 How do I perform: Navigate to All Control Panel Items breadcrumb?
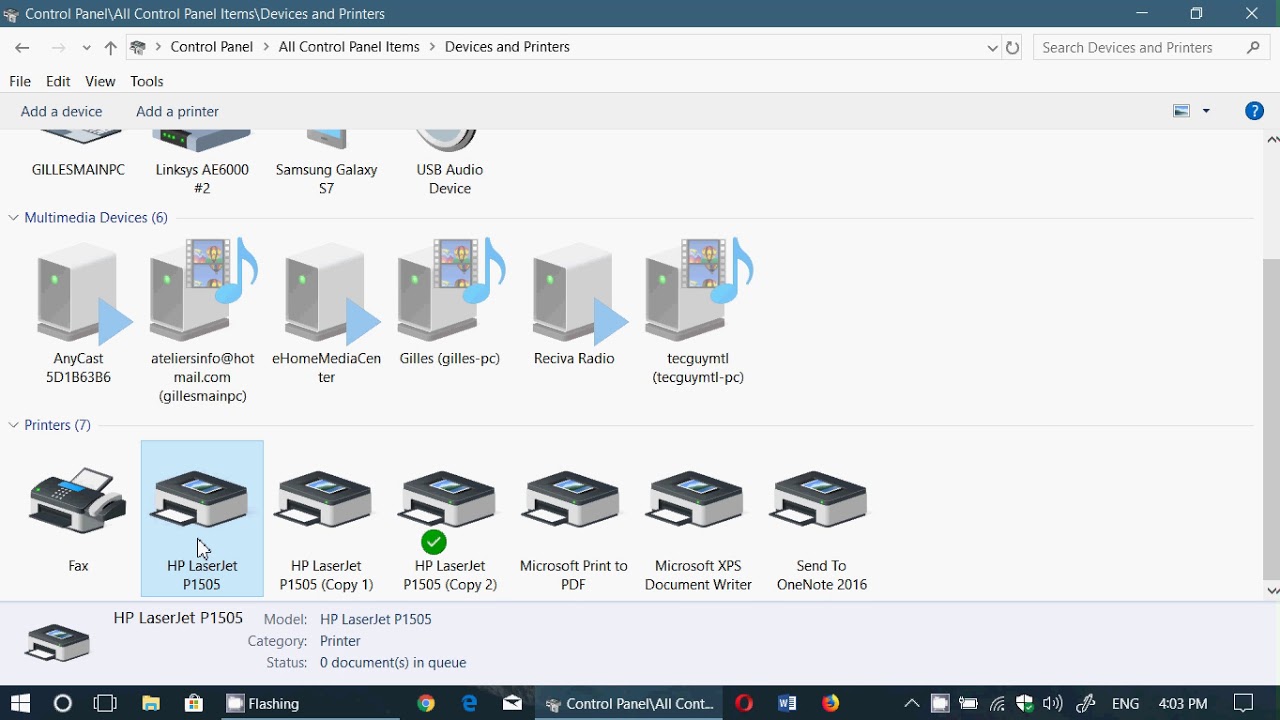tap(349, 47)
